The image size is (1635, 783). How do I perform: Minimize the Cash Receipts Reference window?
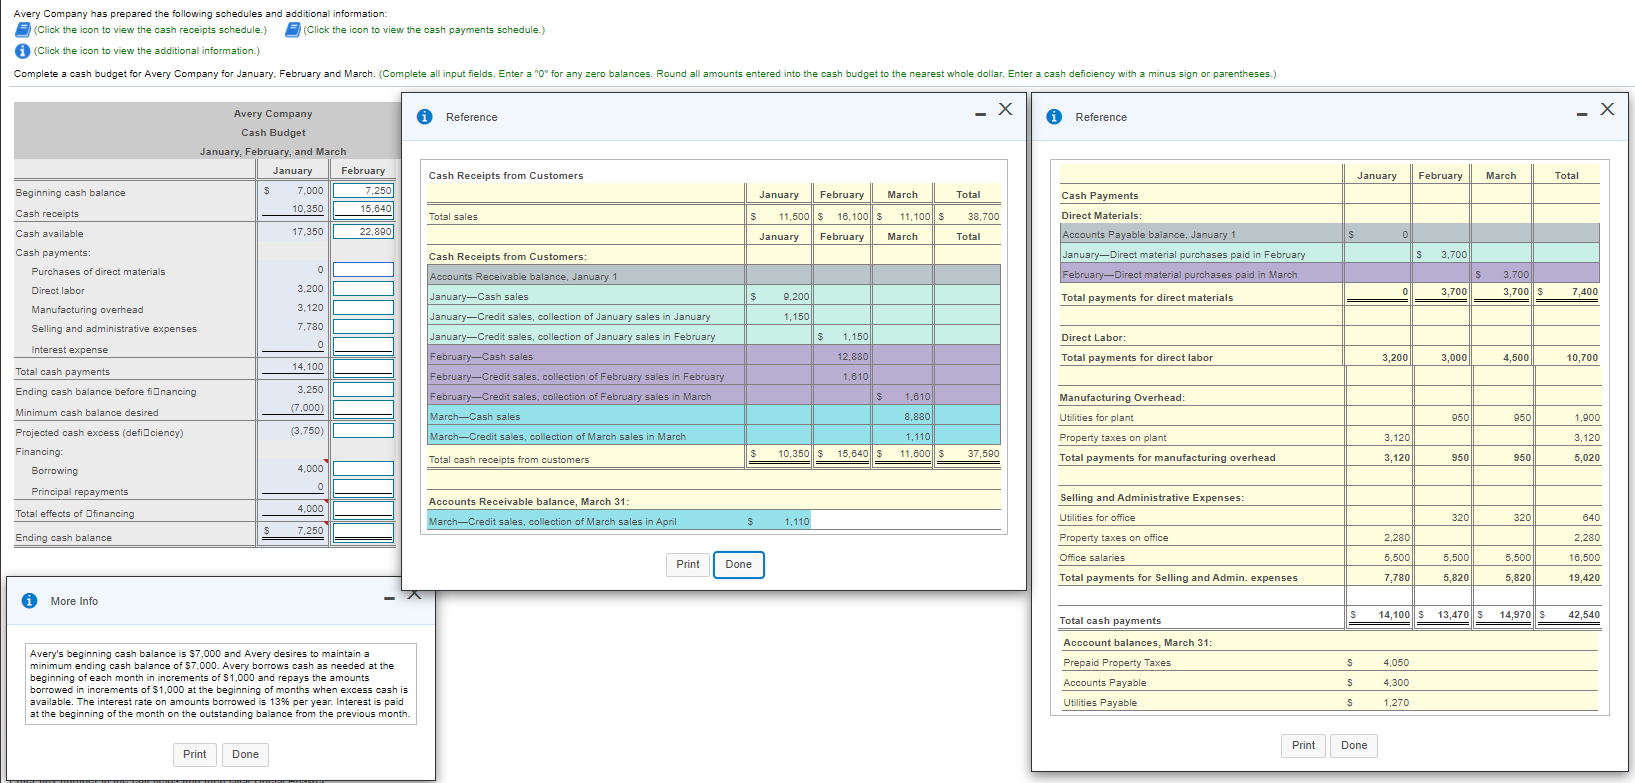pyautogui.click(x=981, y=114)
